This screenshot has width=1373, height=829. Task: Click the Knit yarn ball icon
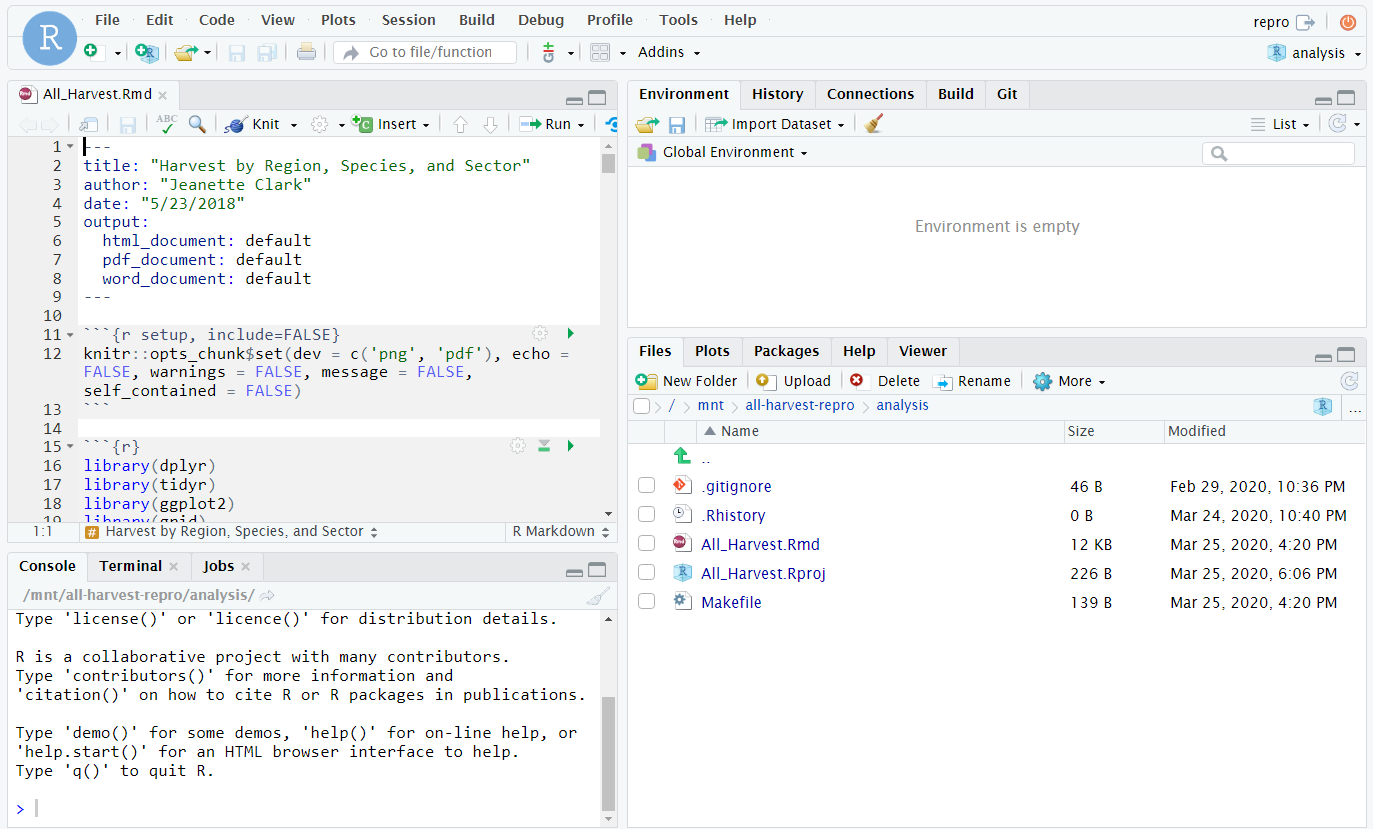[x=236, y=124]
